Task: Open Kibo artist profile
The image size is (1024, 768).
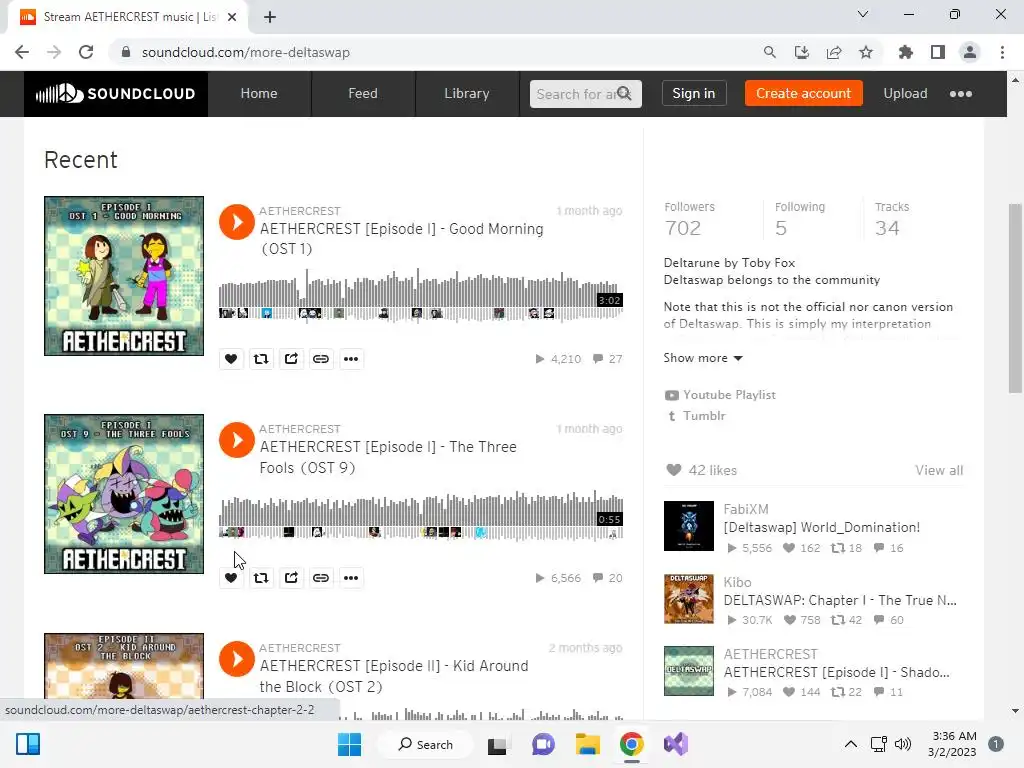Action: (x=737, y=583)
